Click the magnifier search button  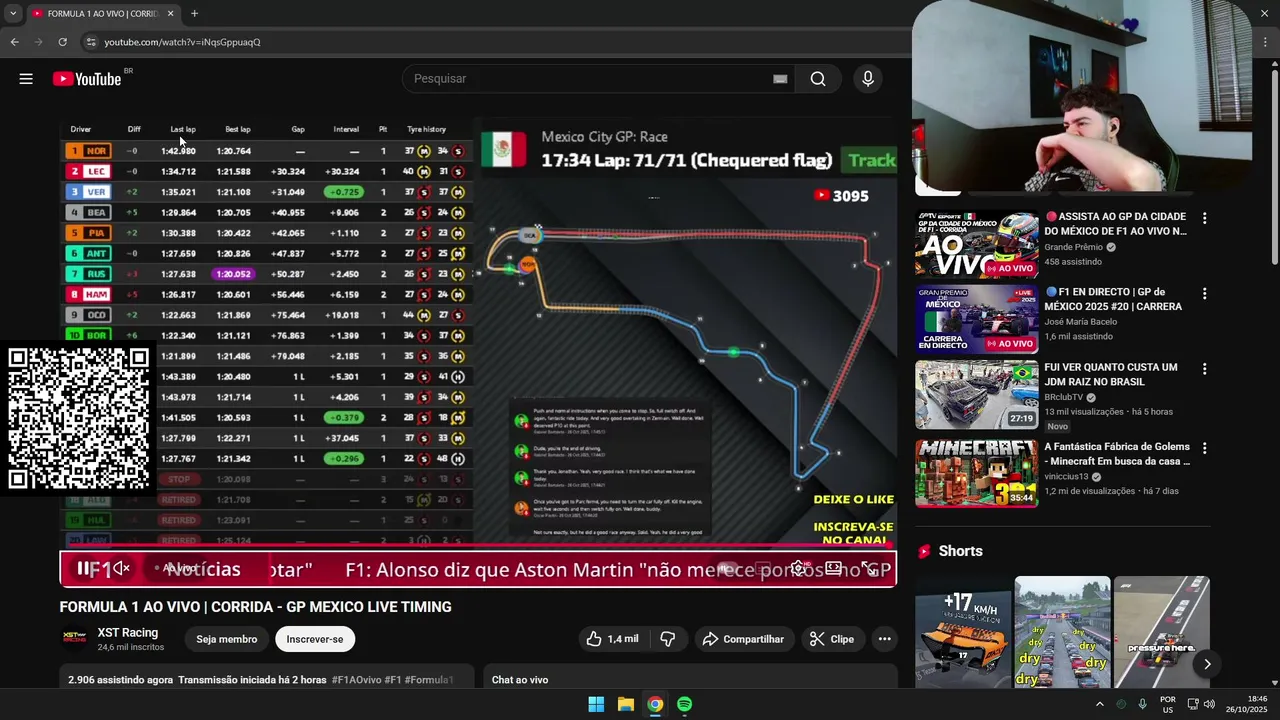(818, 79)
